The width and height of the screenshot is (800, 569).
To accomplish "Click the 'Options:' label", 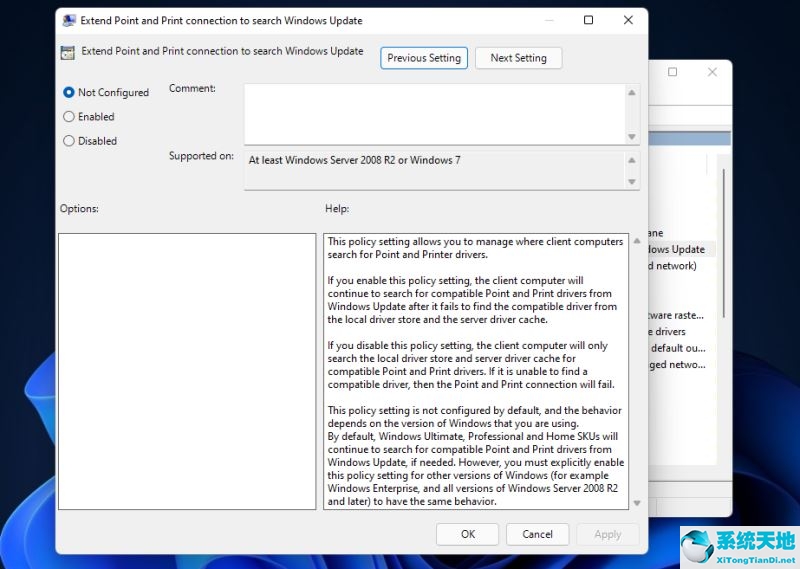I will pos(79,209).
